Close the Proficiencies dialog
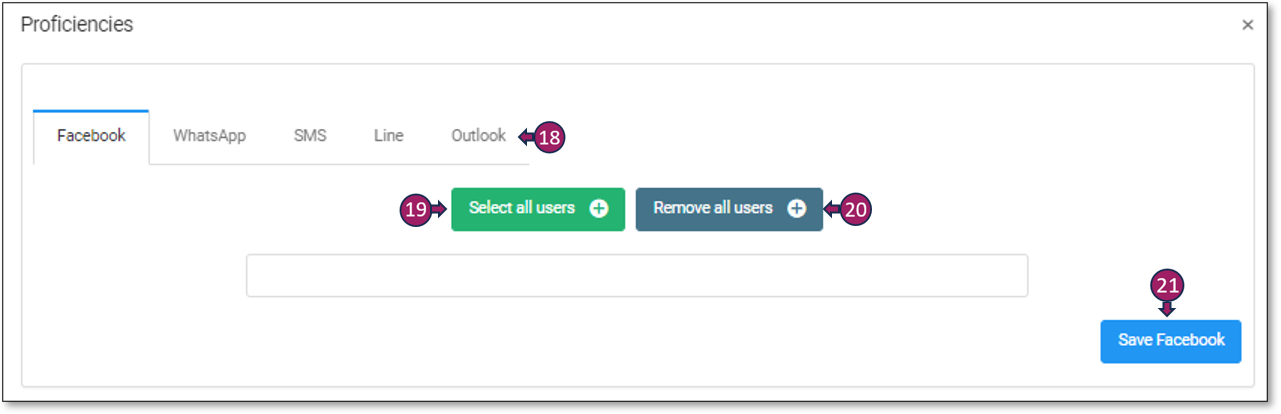The width and height of the screenshot is (1281, 414). [x=1247, y=25]
